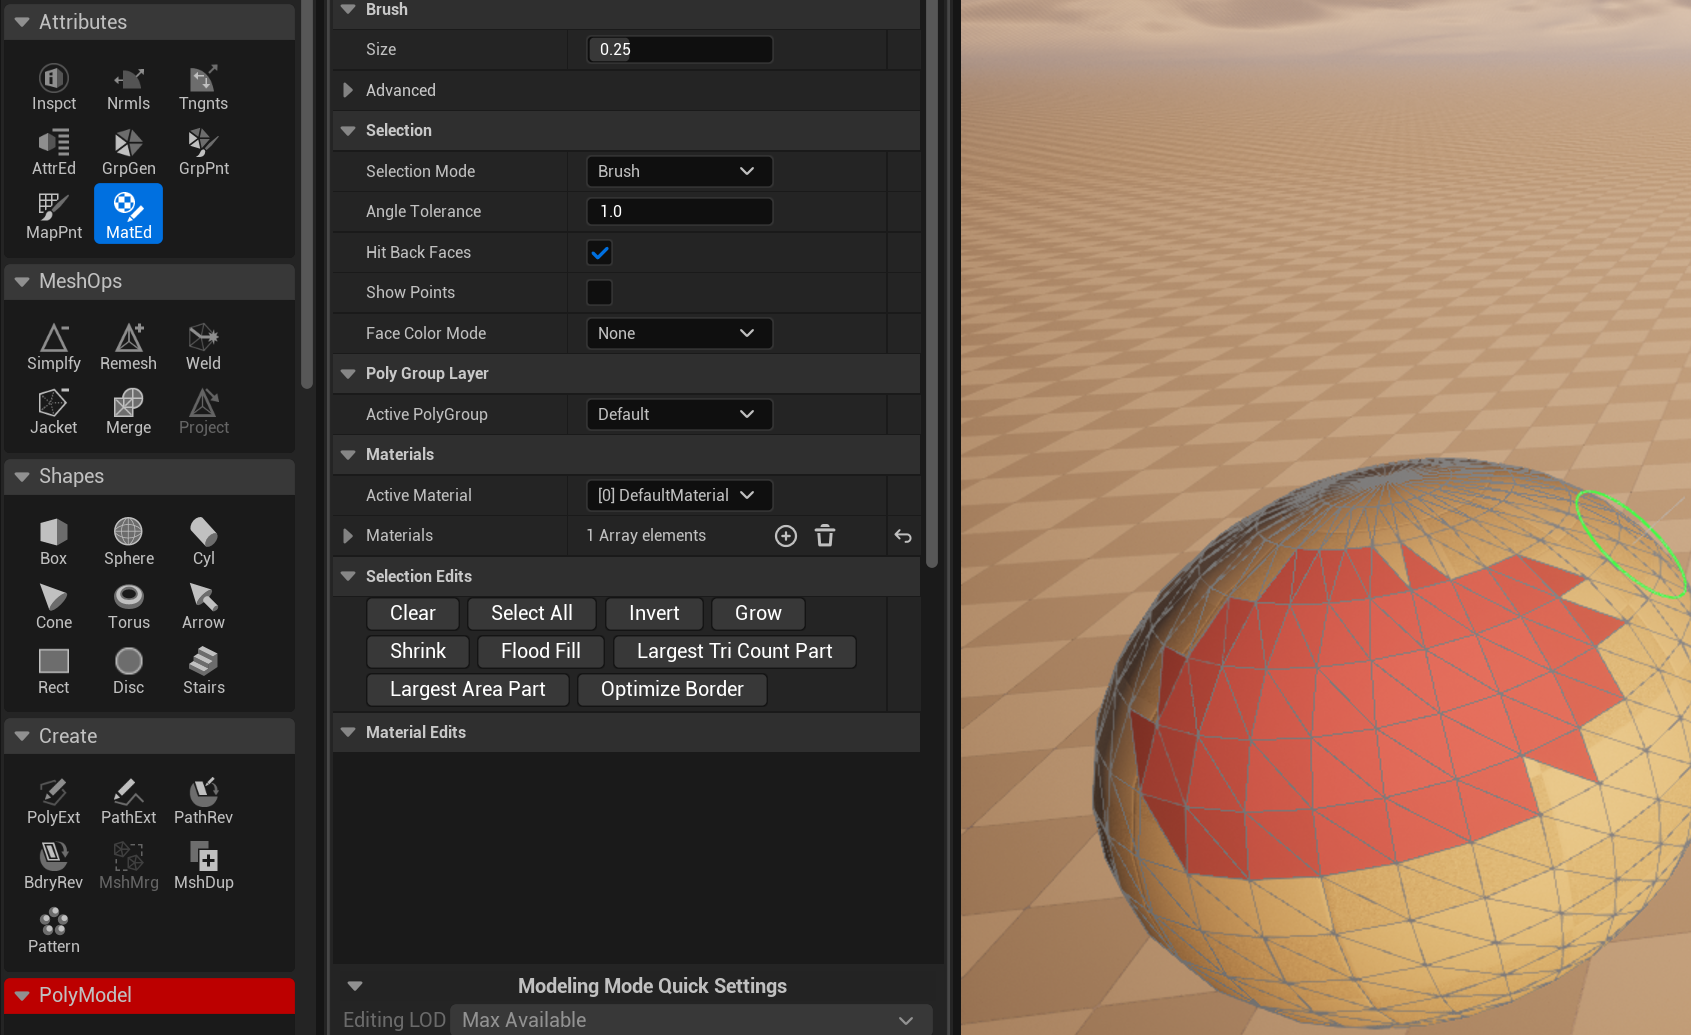This screenshot has width=1691, height=1035.
Task: Select the Simplify mesh tool
Action: [x=53, y=347]
